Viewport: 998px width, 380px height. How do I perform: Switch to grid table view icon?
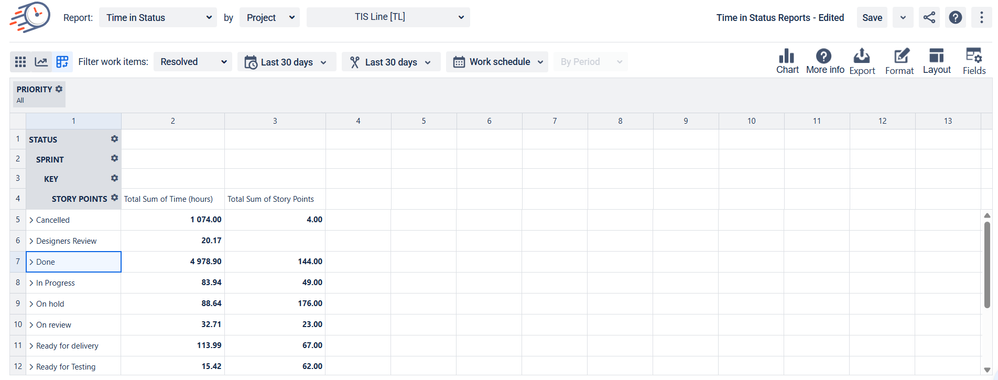pos(20,62)
